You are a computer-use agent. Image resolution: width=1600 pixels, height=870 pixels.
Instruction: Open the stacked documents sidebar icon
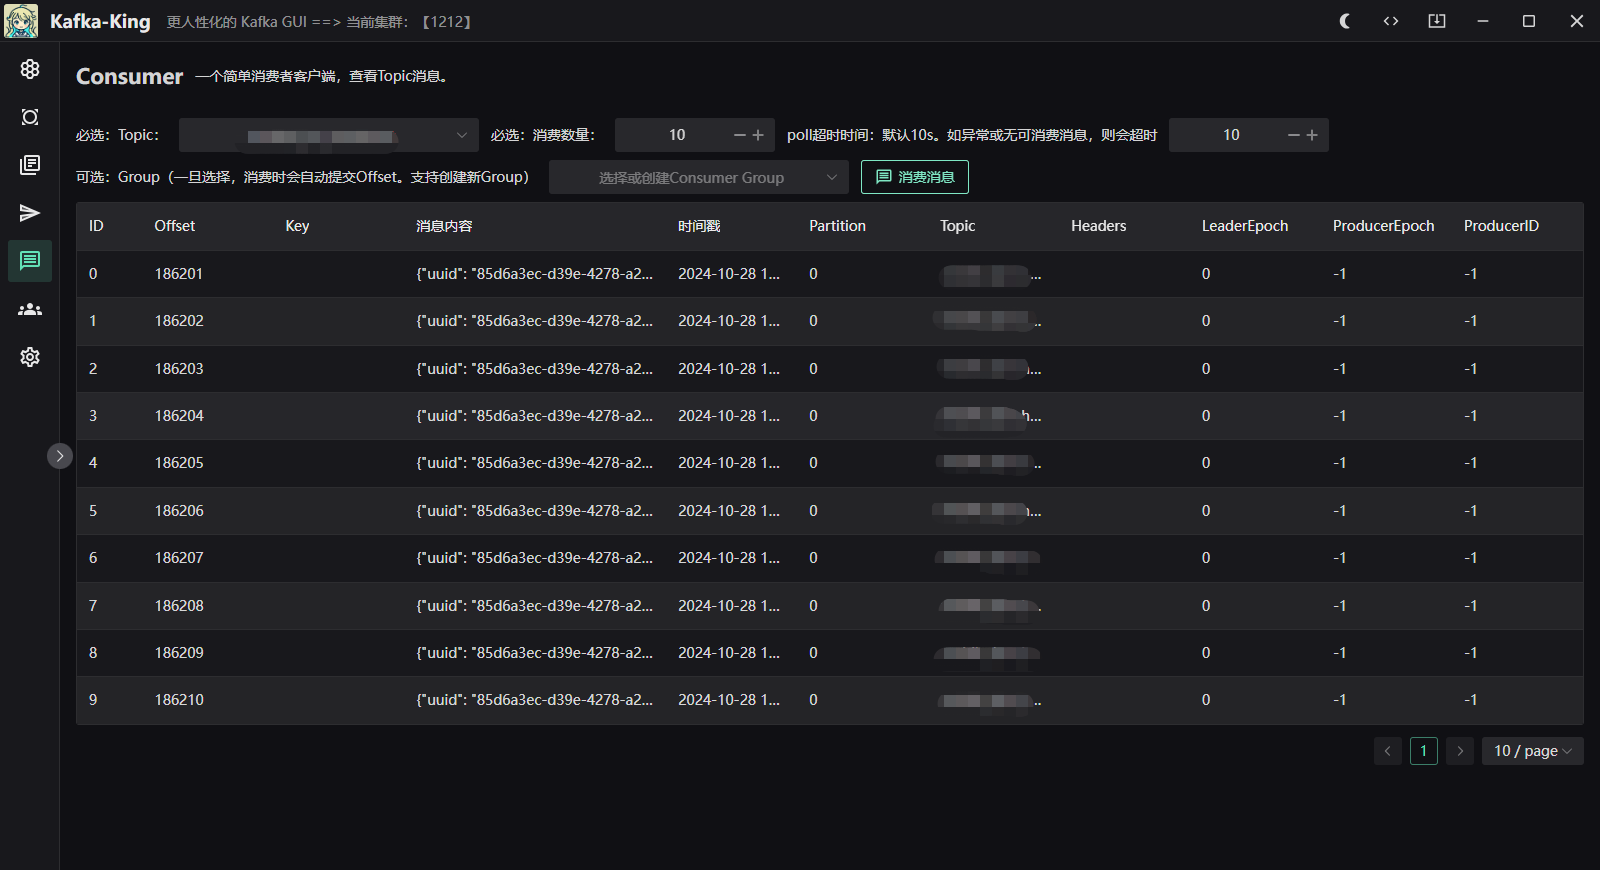[30, 165]
